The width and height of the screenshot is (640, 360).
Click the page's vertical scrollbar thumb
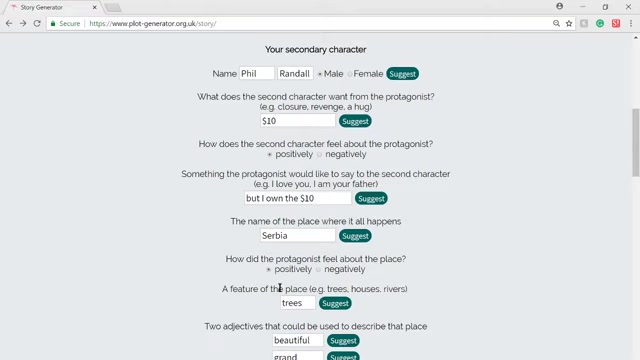click(636, 142)
